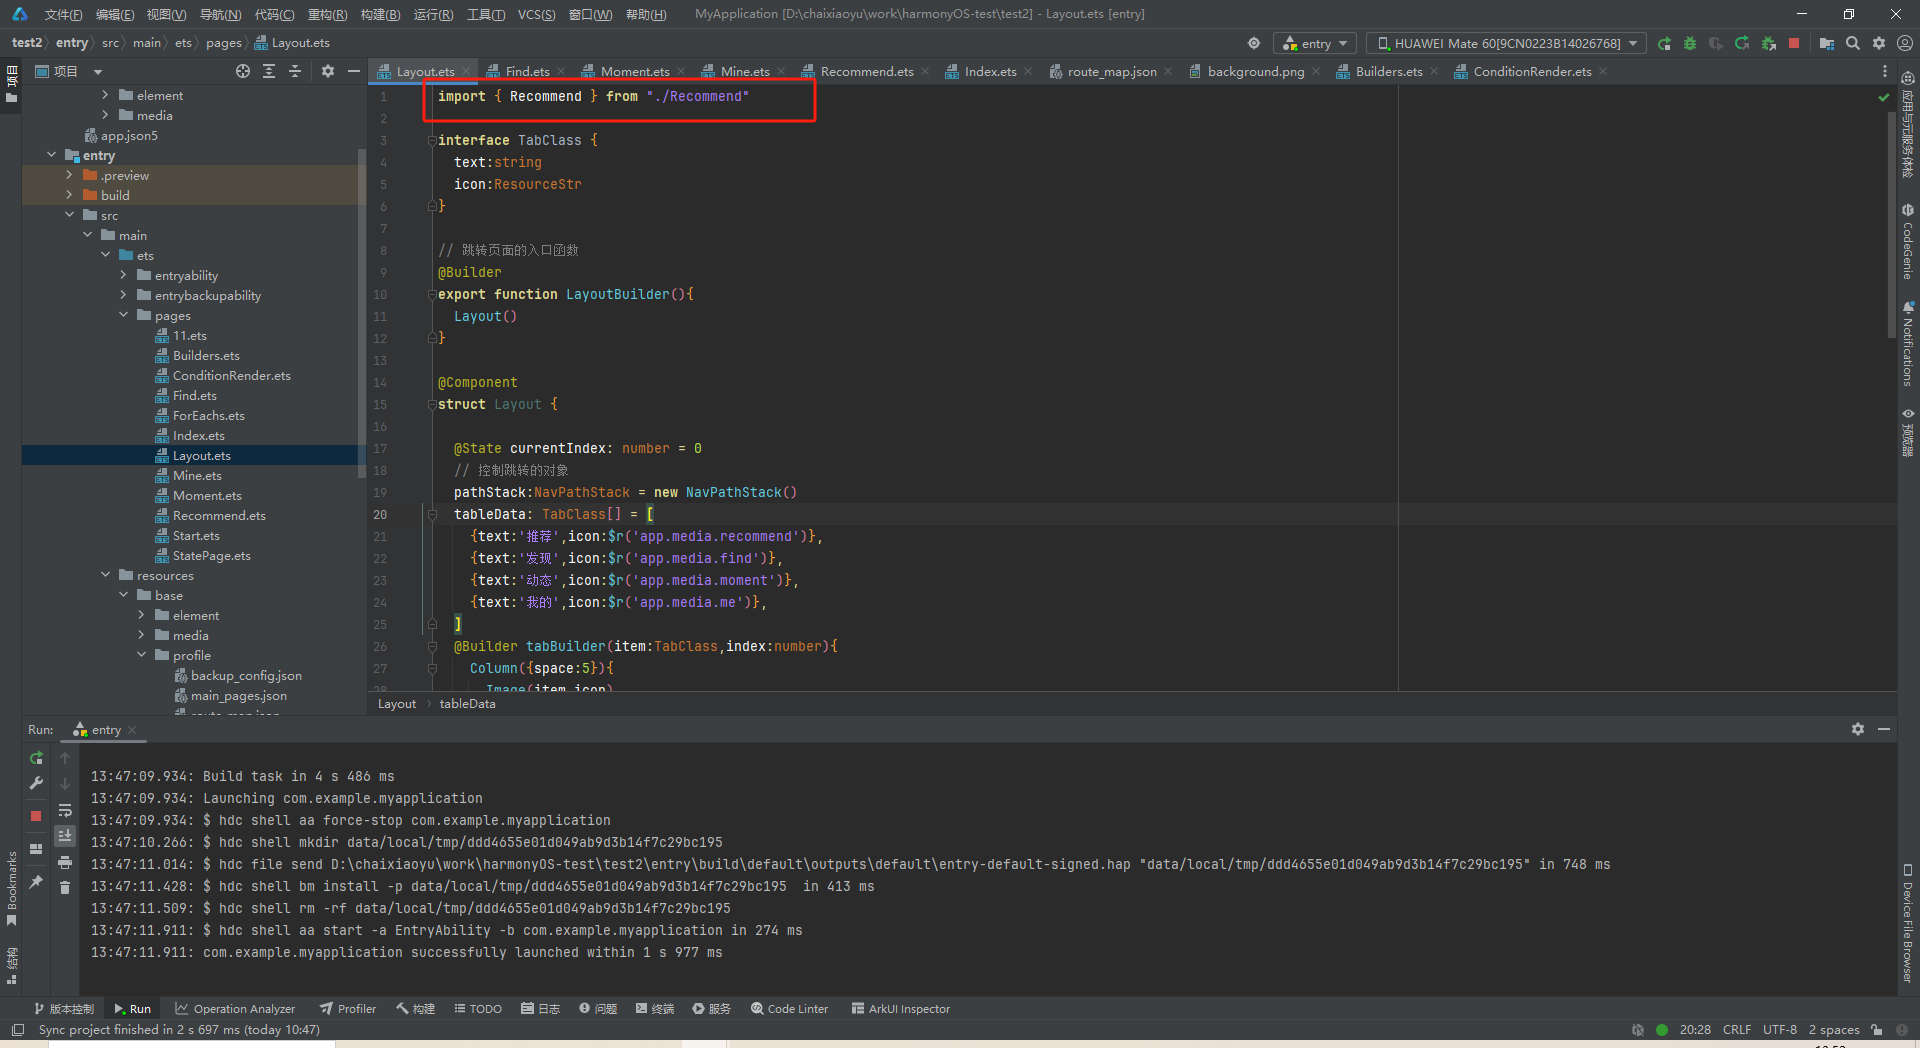Collapse the profile folder
1920x1048 pixels.
[142, 655]
